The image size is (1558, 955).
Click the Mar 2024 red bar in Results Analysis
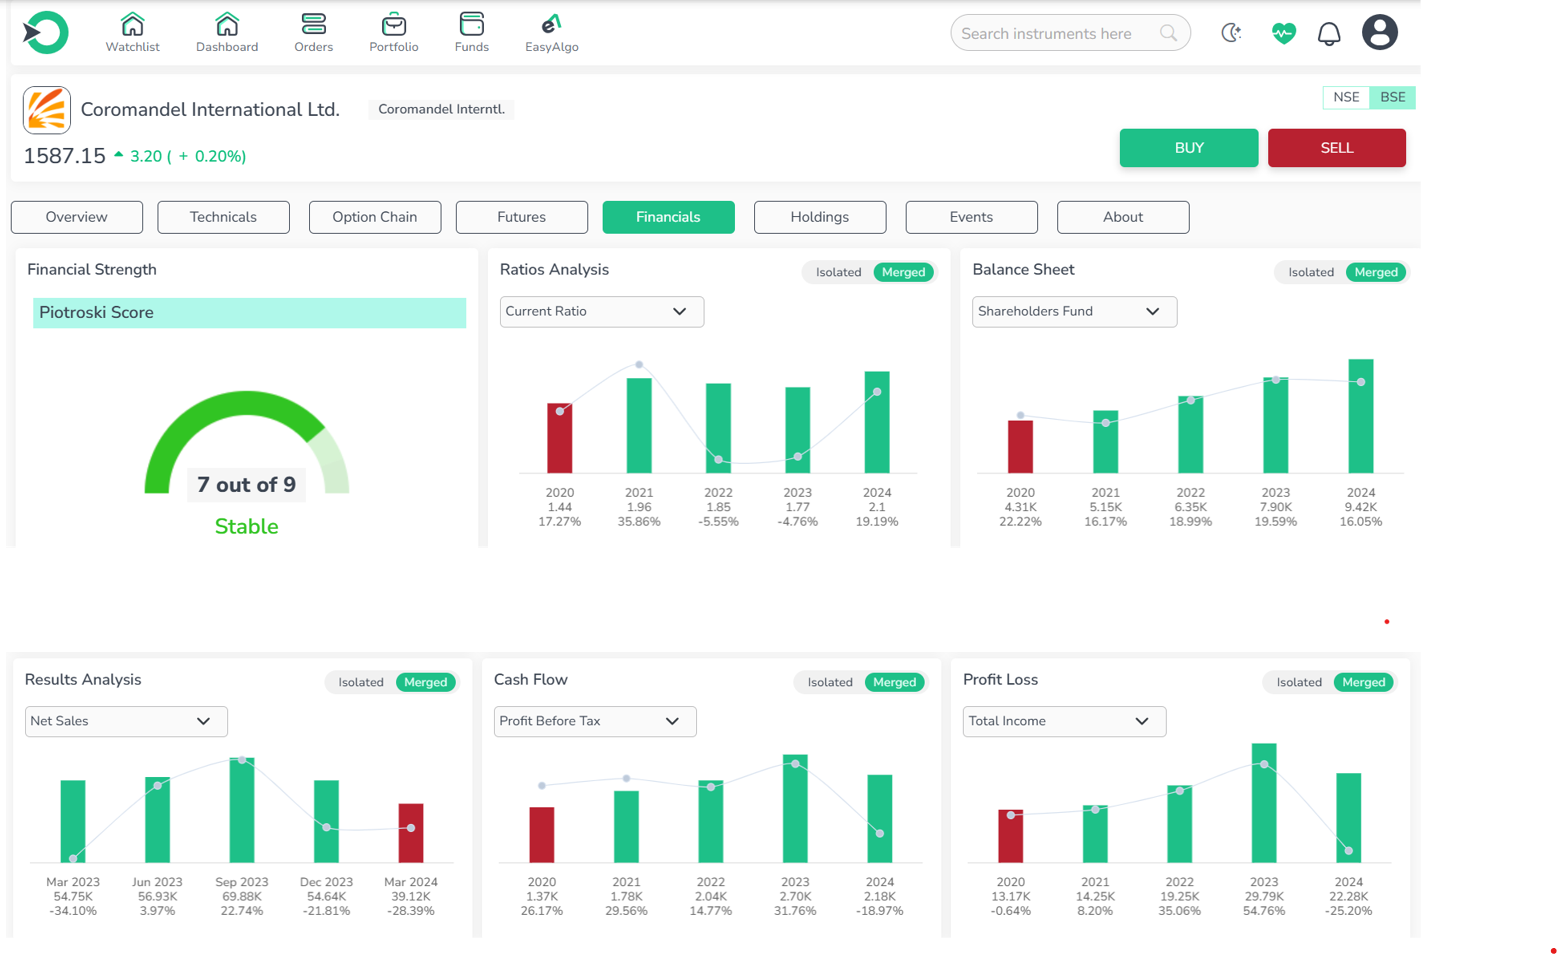click(411, 833)
